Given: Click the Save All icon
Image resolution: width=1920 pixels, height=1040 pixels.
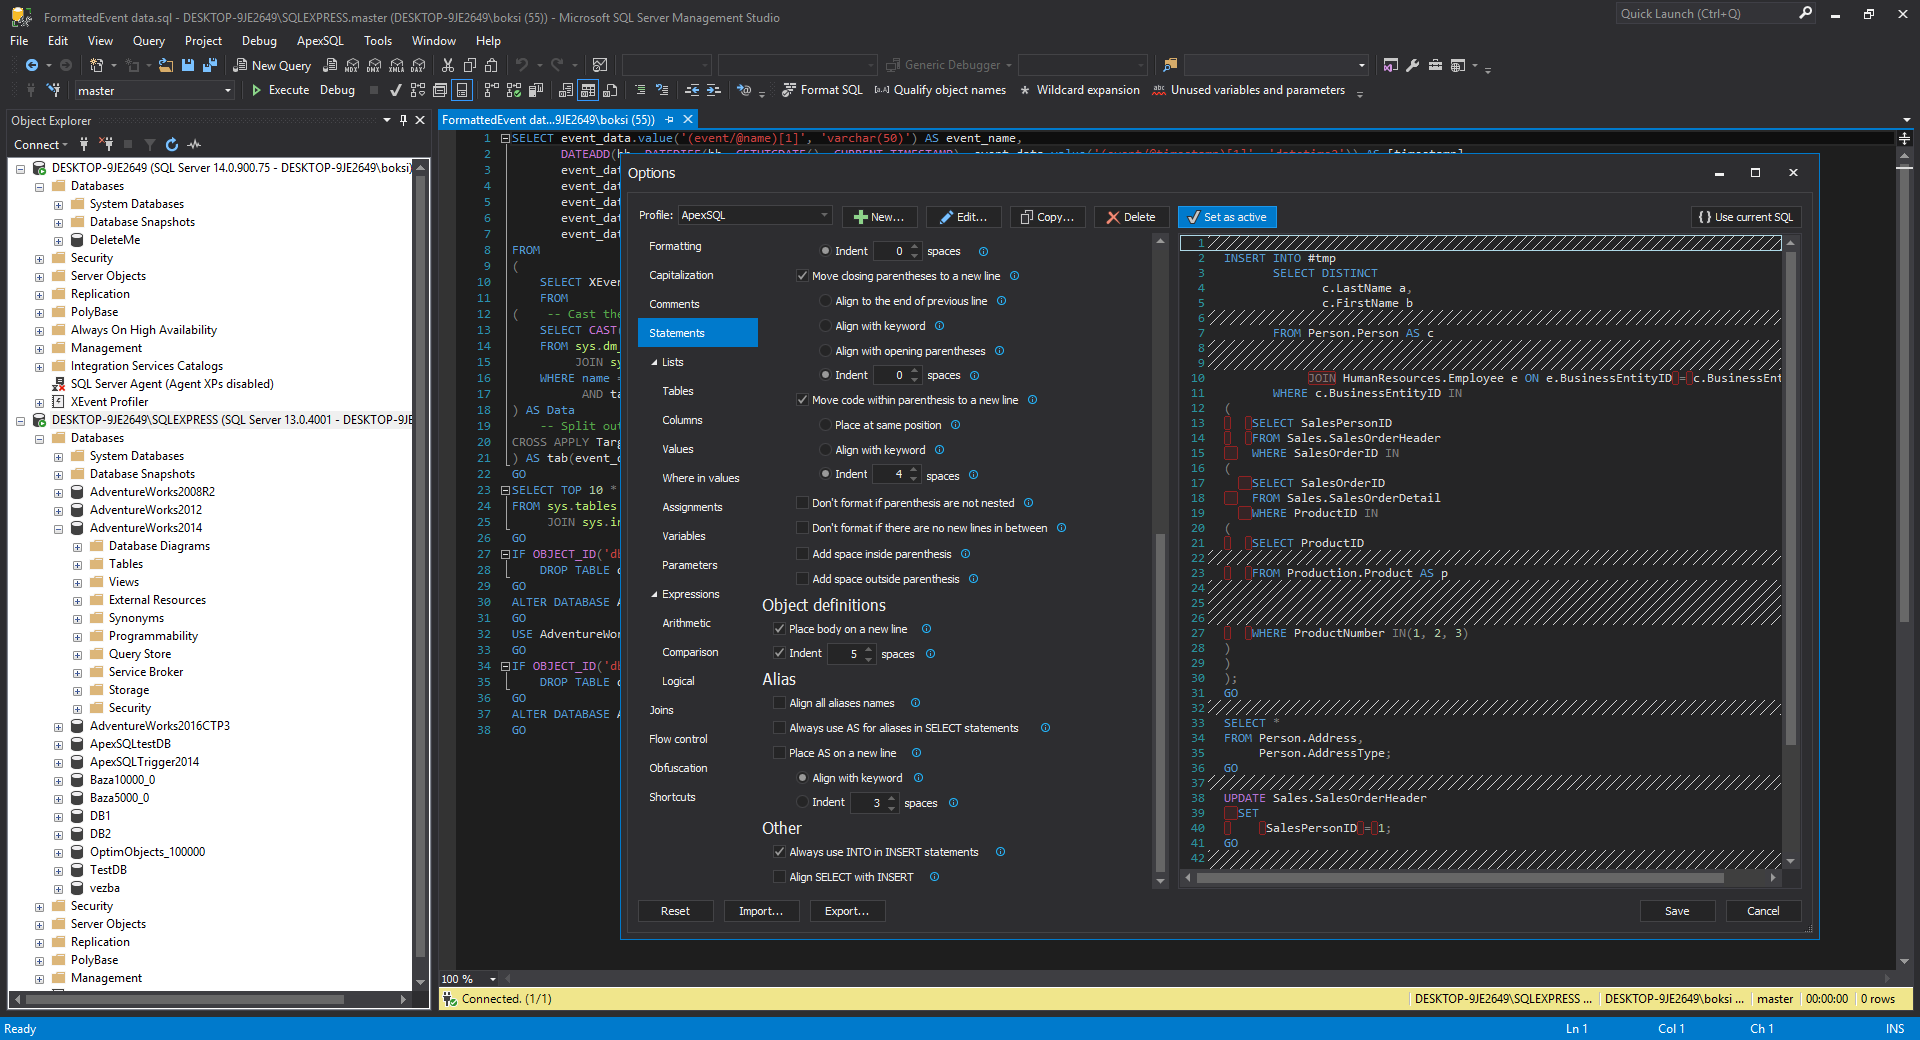Looking at the screenshot, I should click(x=210, y=65).
